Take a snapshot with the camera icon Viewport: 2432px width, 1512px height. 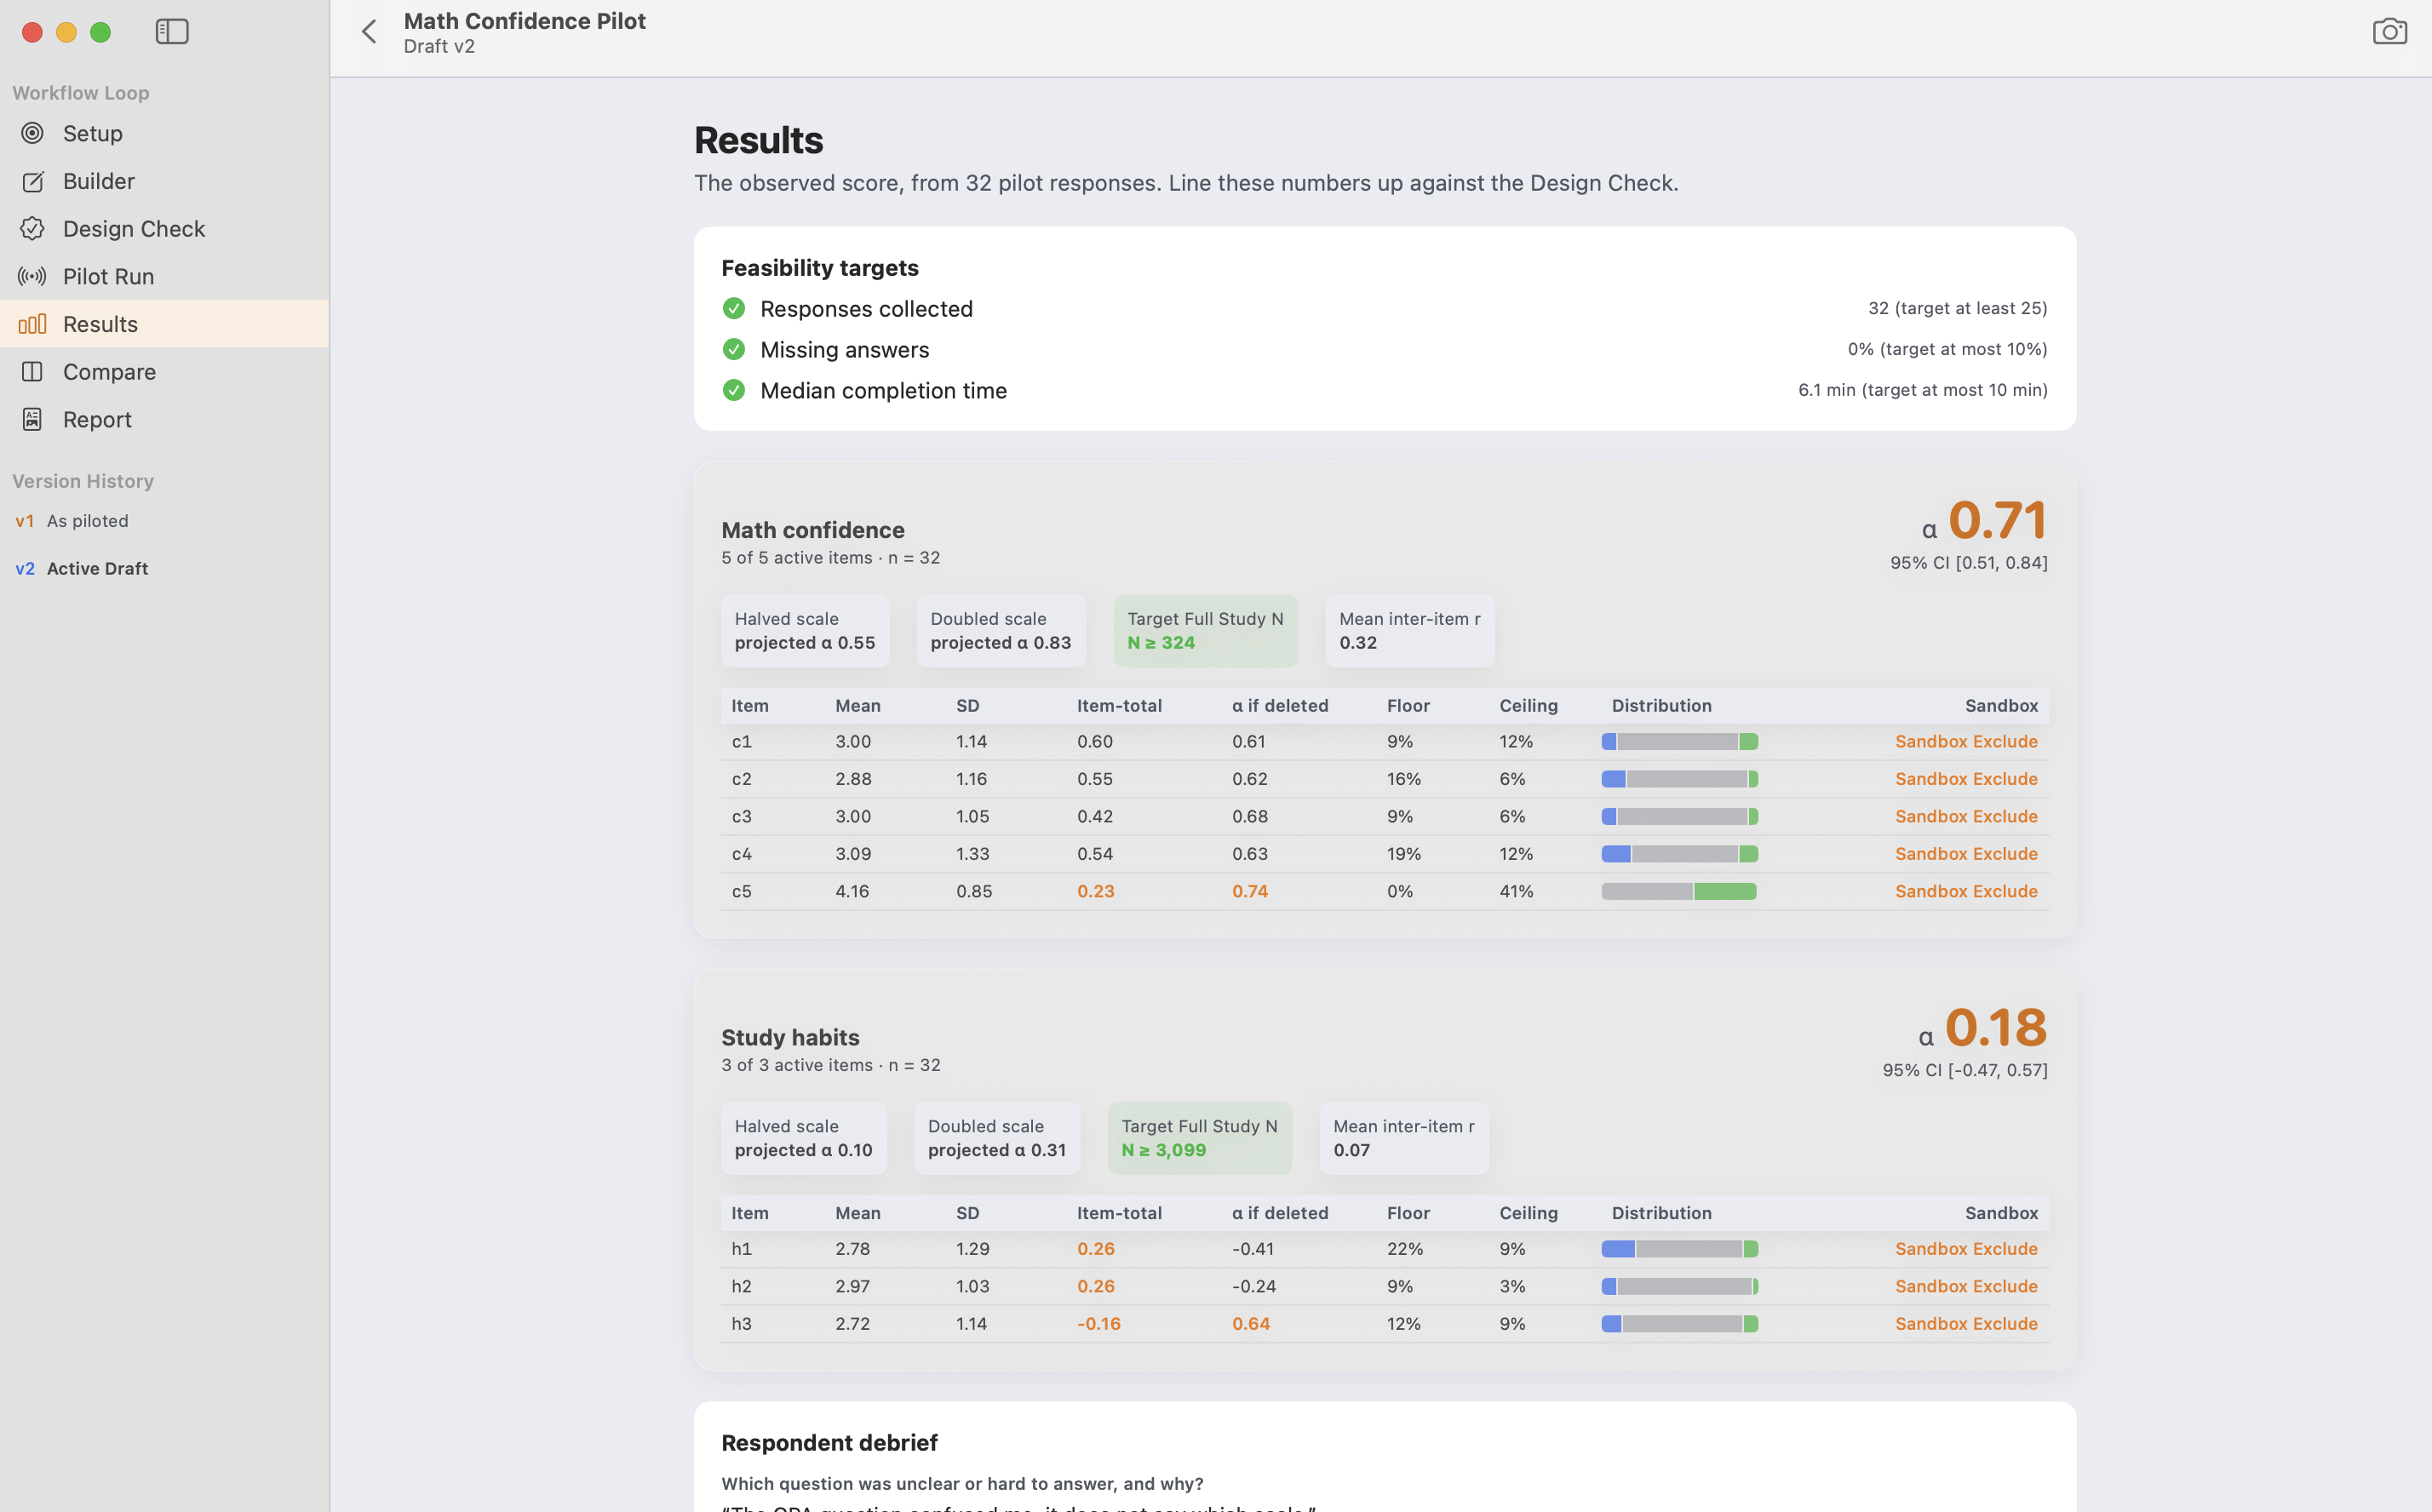pos(2389,32)
